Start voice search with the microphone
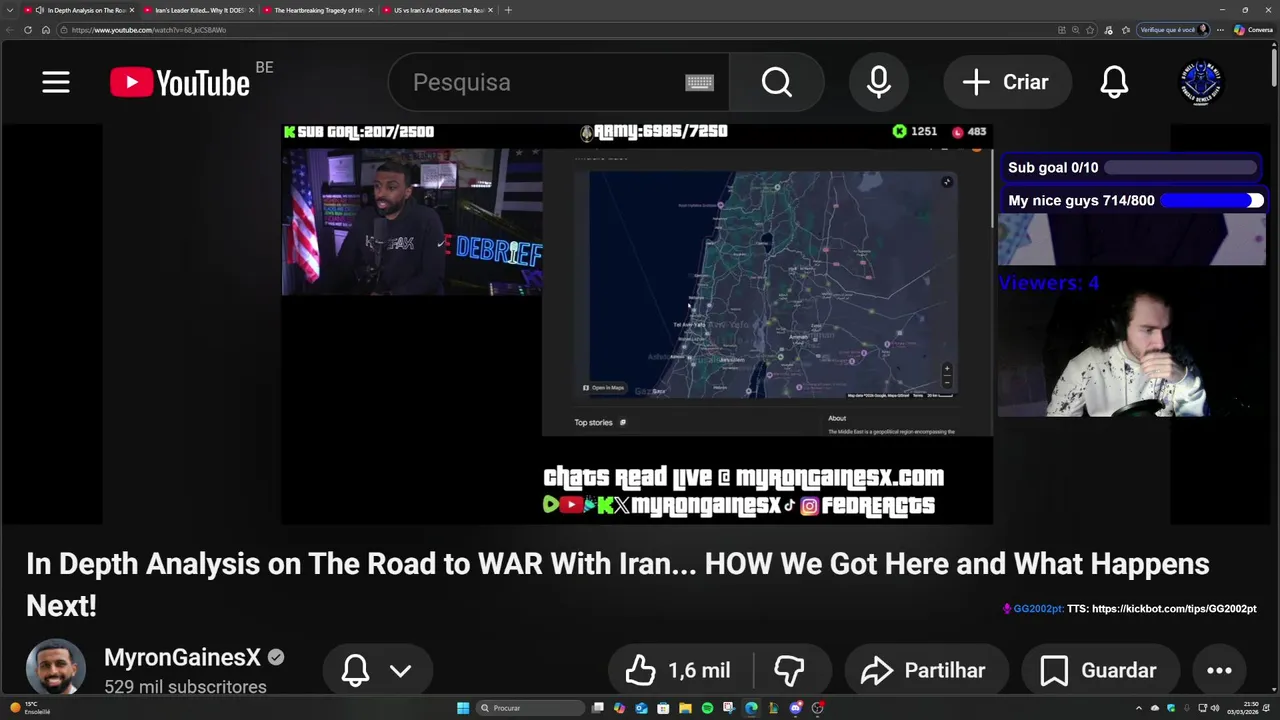1280x720 pixels. 879,82
